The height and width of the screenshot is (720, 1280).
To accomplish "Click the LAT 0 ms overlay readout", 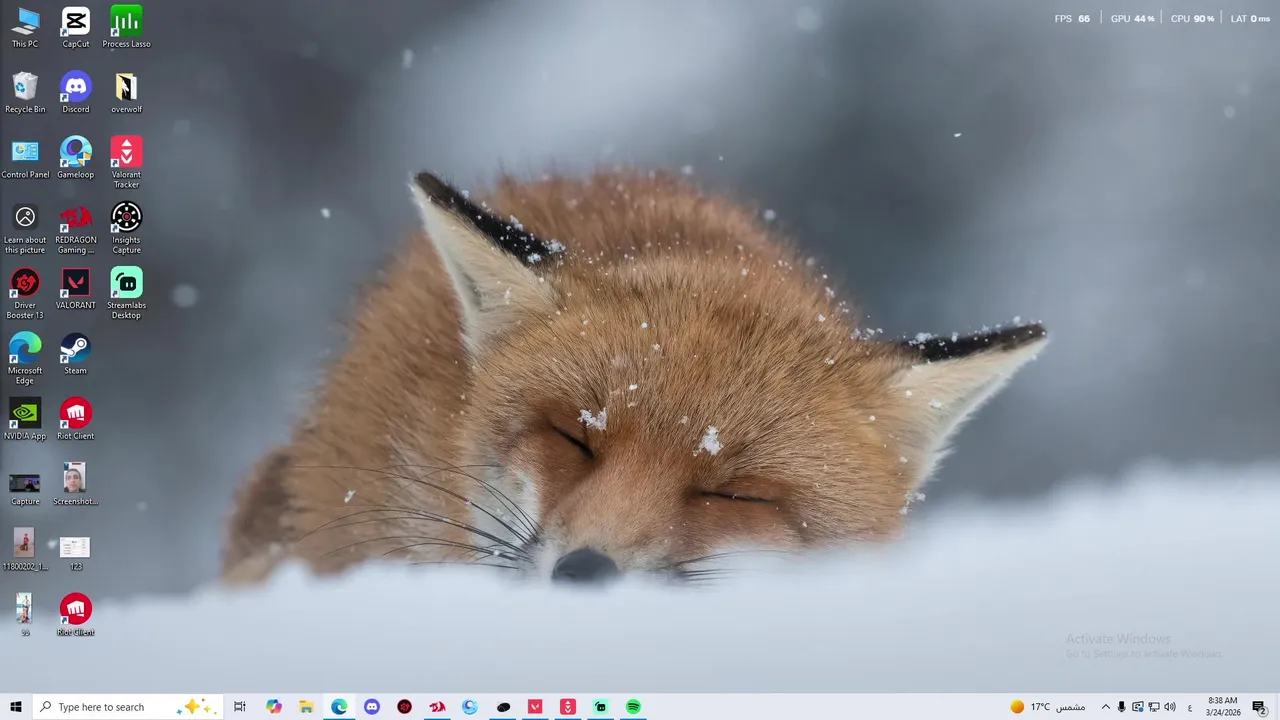I will point(1250,19).
